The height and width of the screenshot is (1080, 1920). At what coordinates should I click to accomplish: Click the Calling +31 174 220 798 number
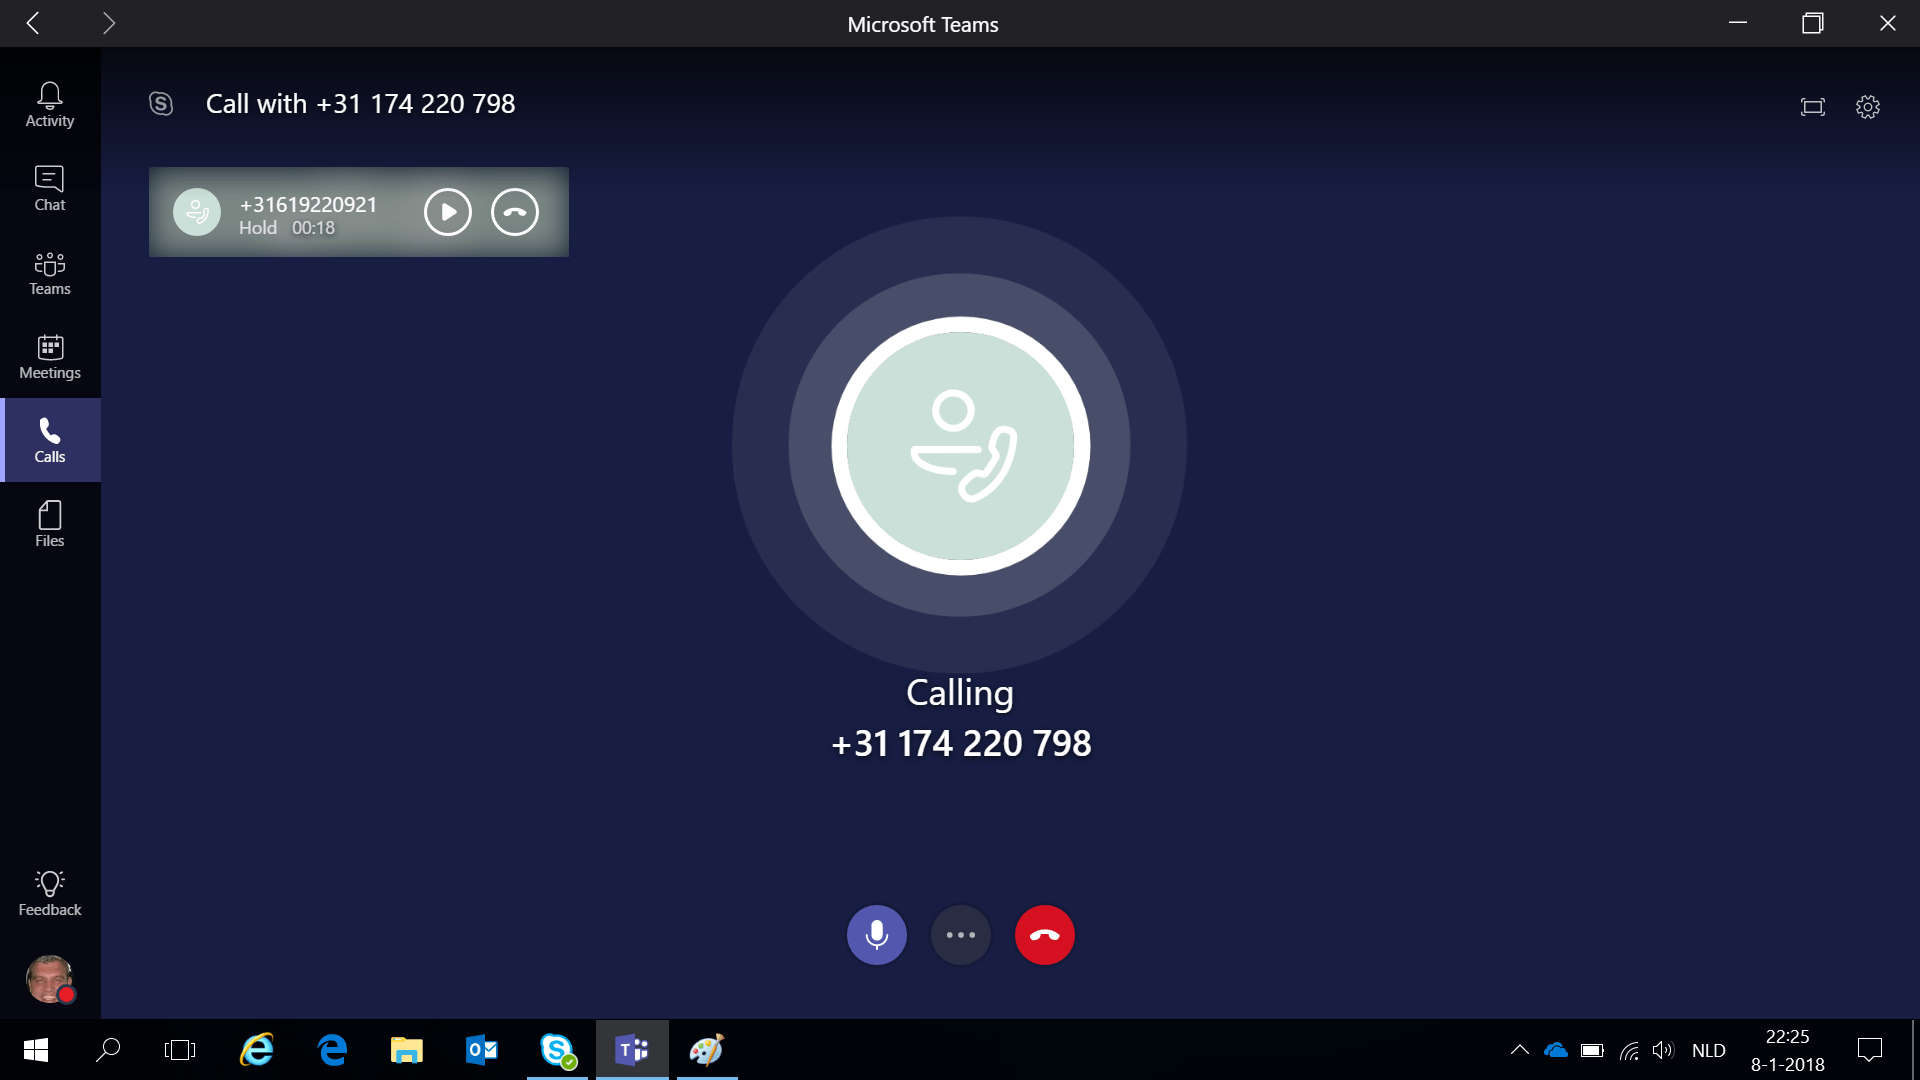961,744
